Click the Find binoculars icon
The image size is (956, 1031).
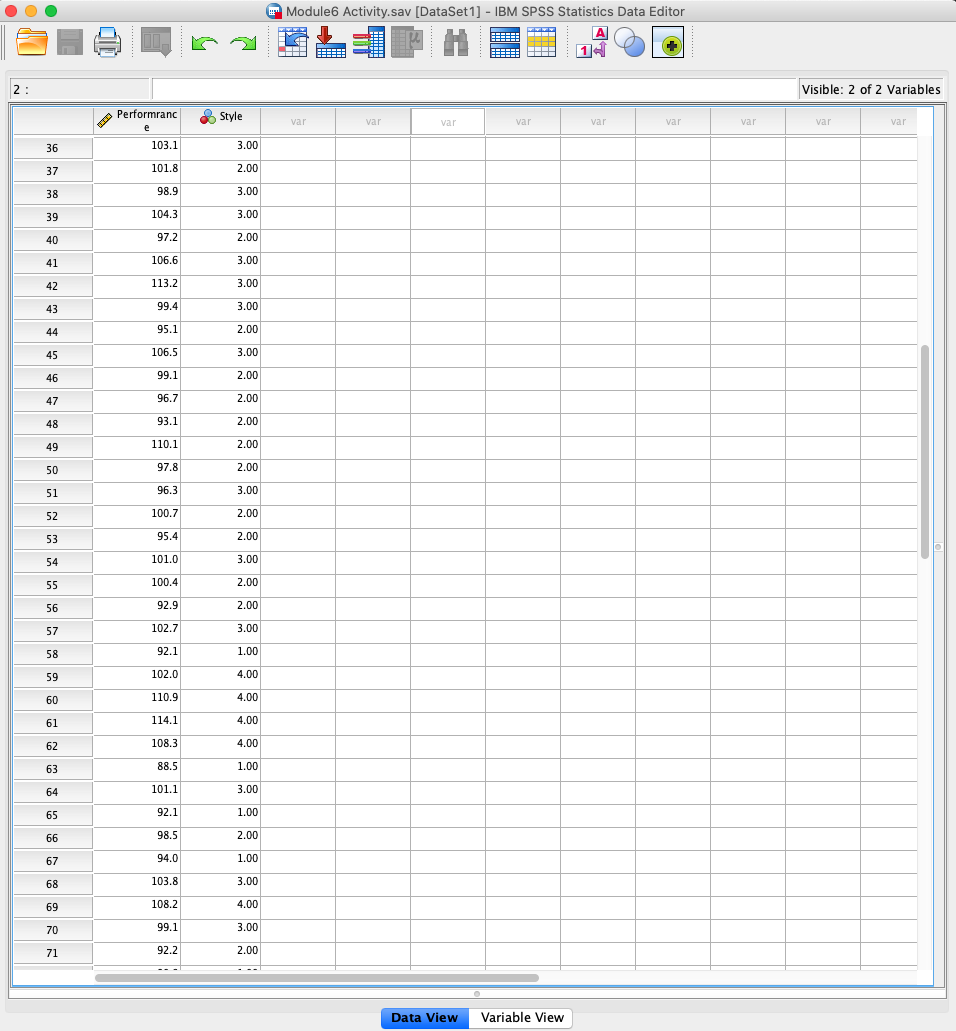[455, 42]
